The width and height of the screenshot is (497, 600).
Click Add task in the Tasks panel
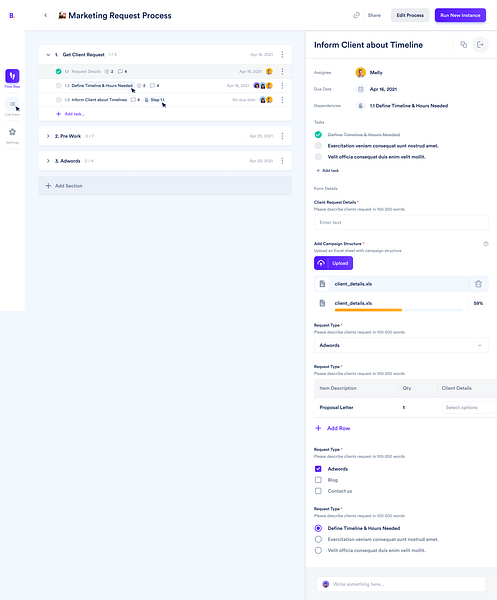click(328, 171)
